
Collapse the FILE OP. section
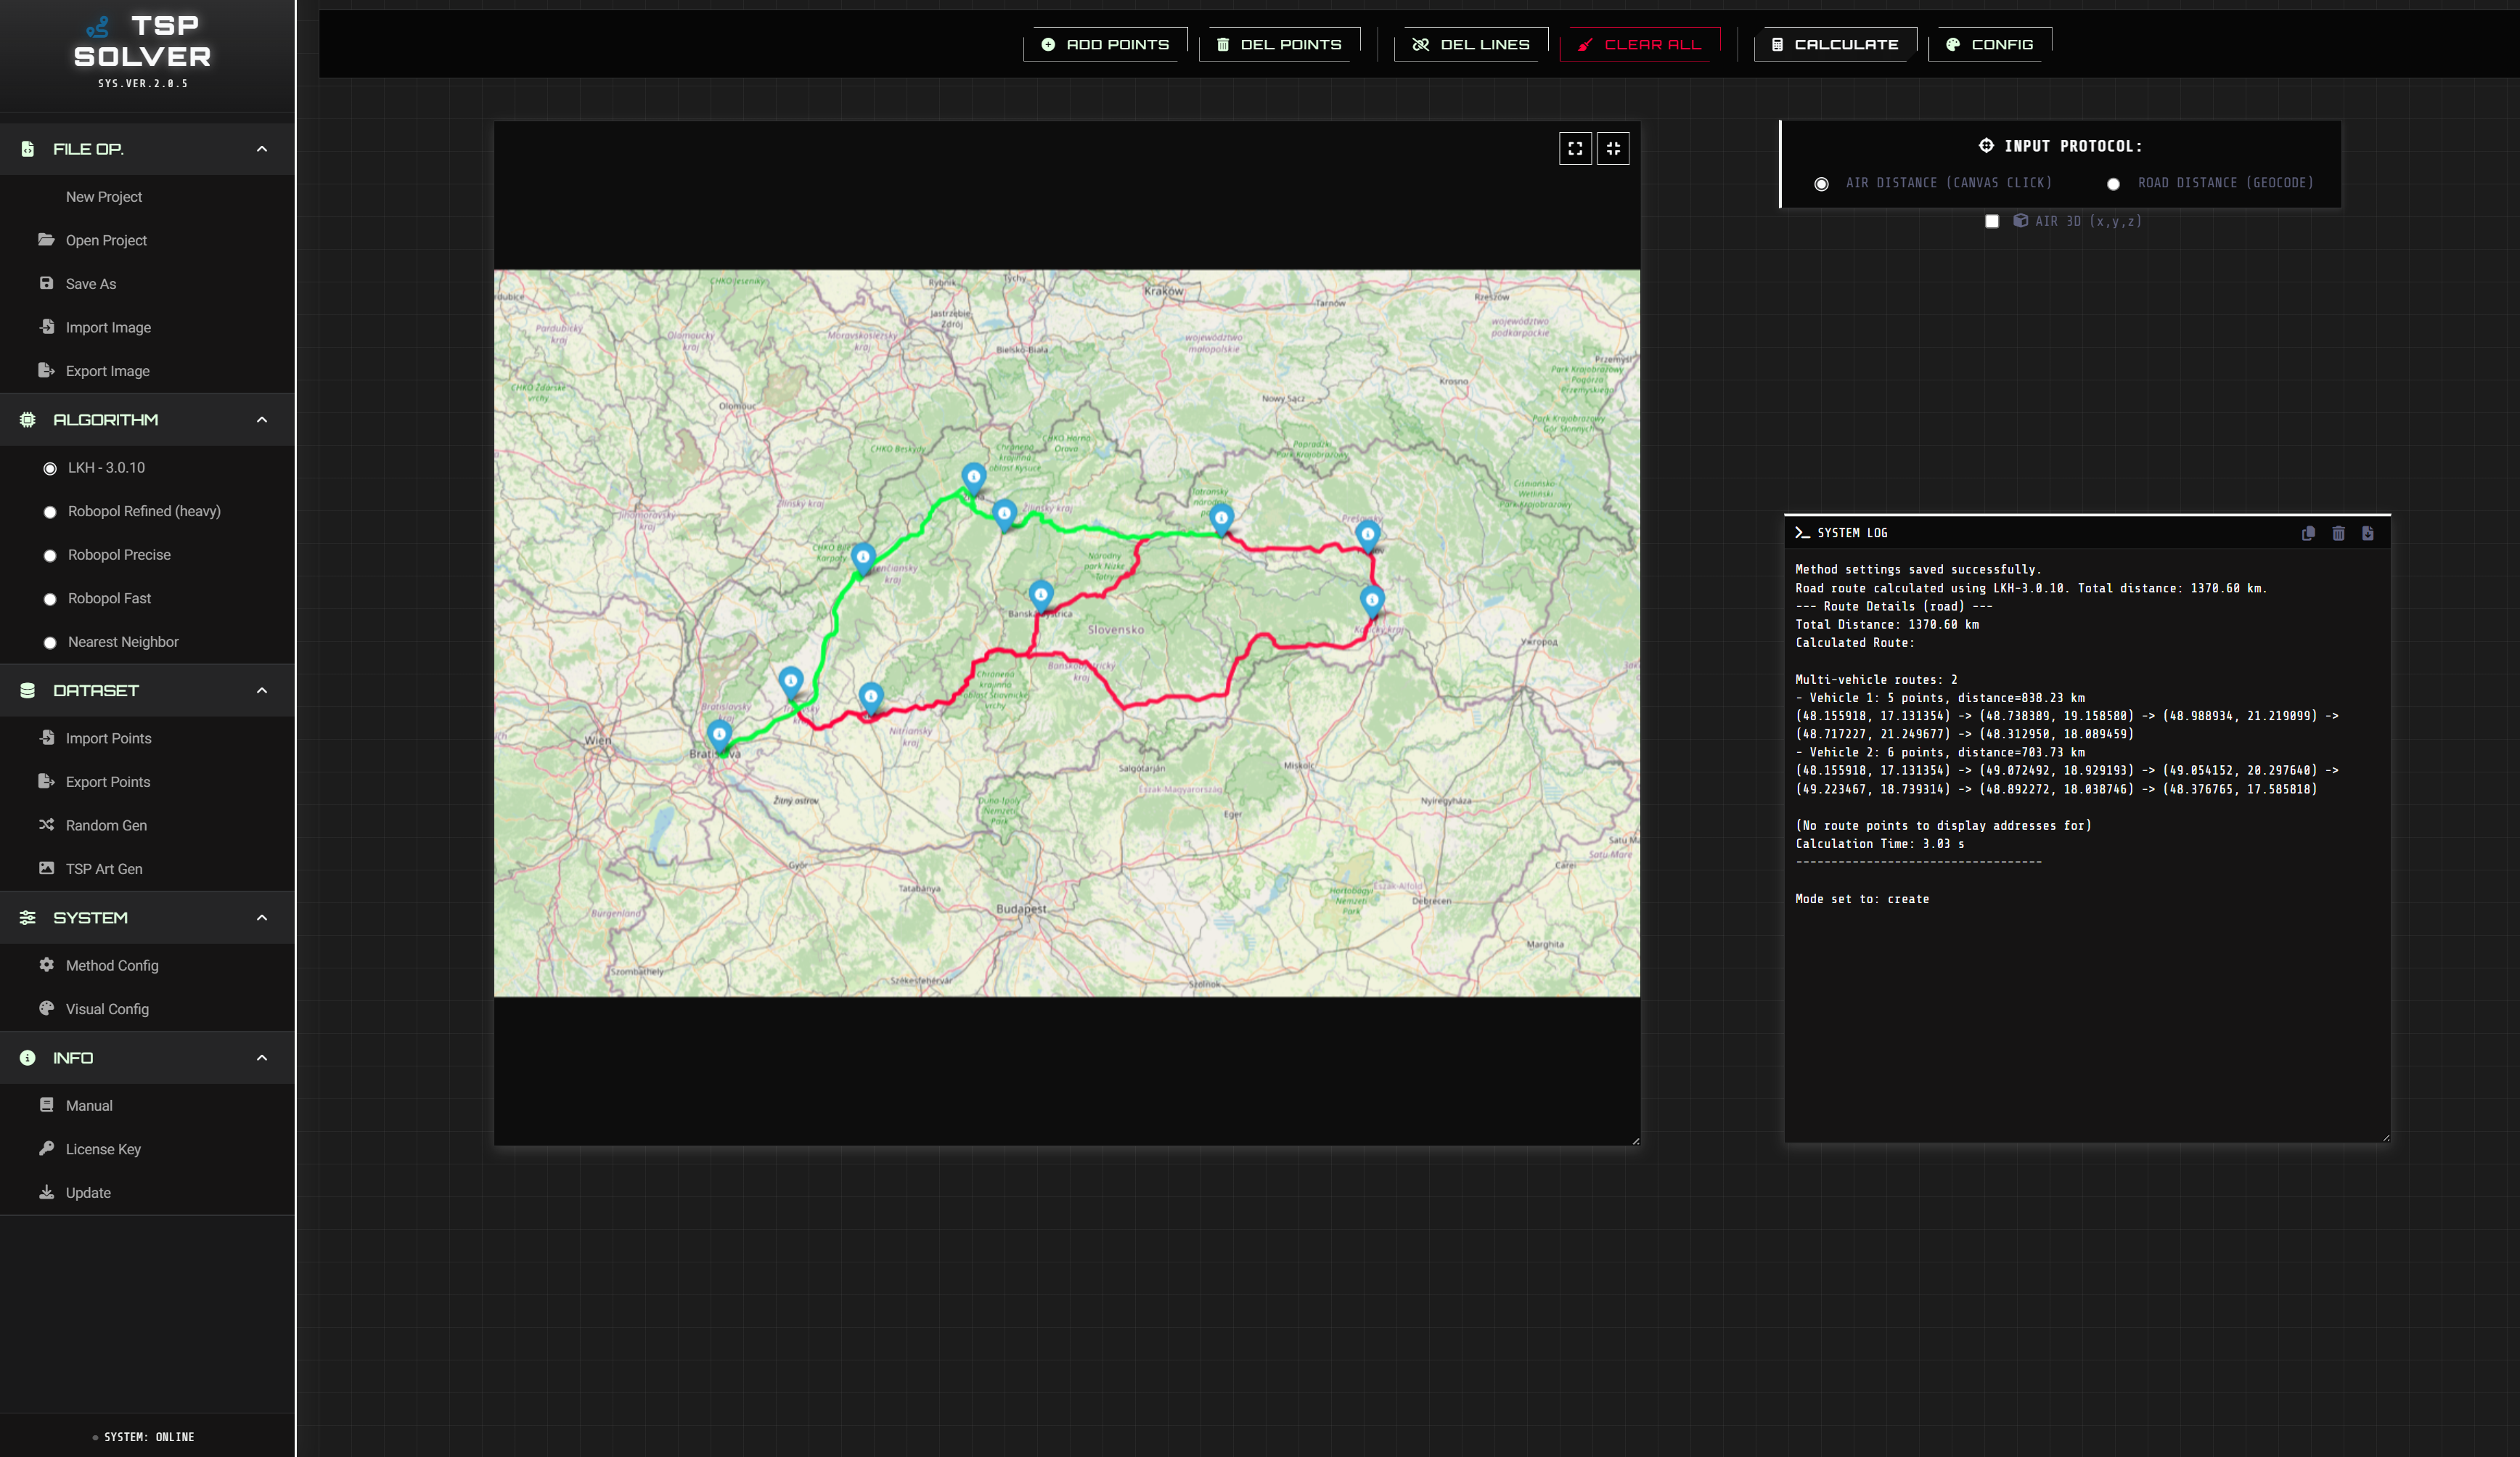point(262,149)
